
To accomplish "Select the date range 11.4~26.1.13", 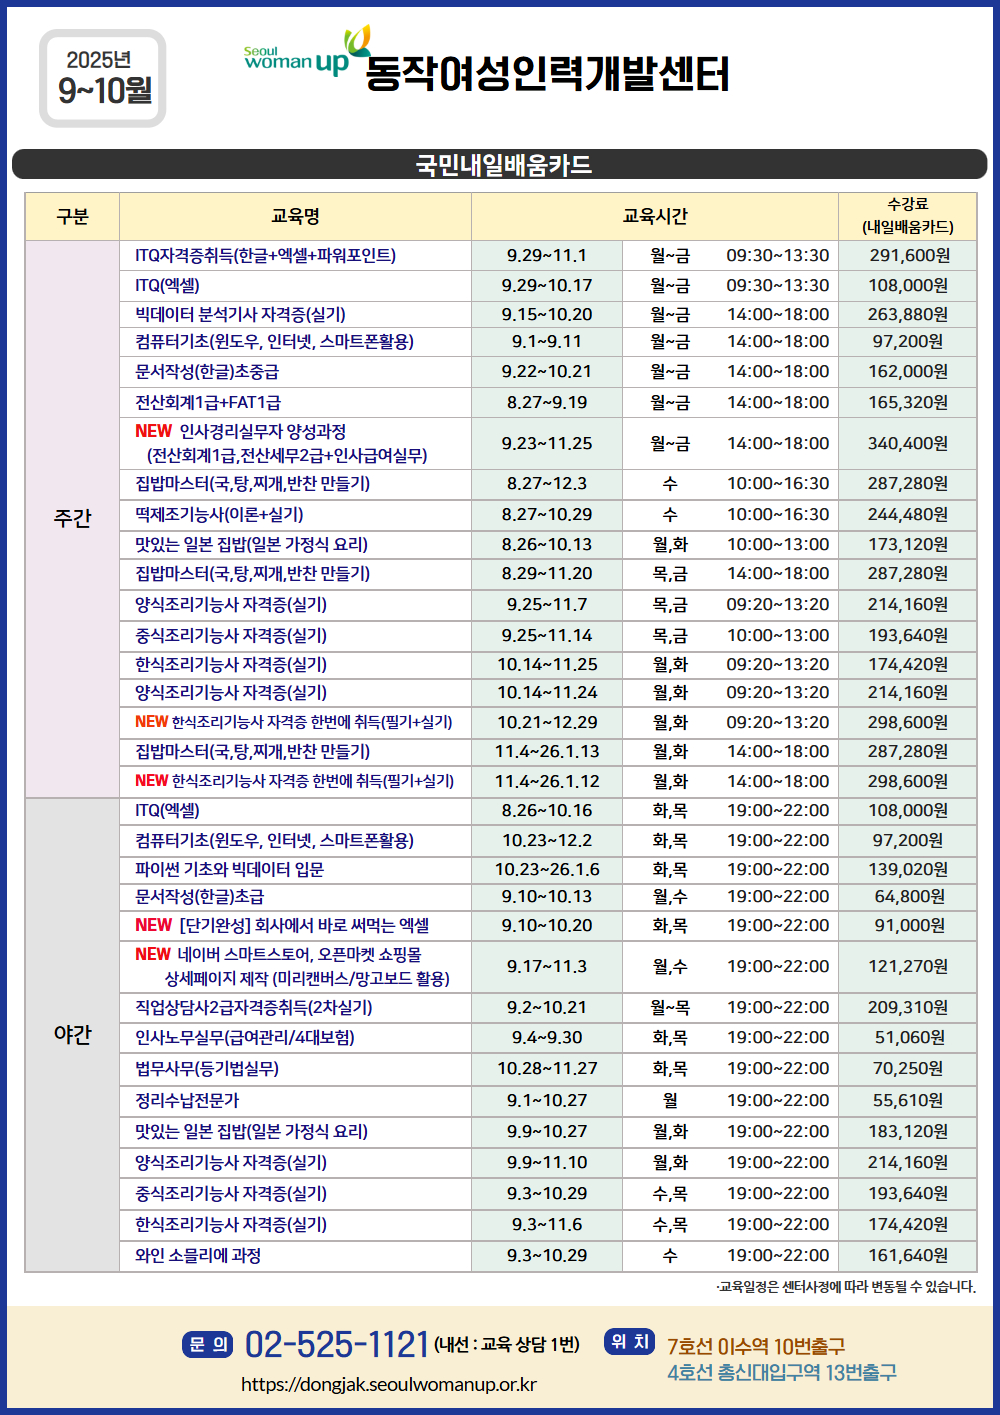I will coord(547,752).
